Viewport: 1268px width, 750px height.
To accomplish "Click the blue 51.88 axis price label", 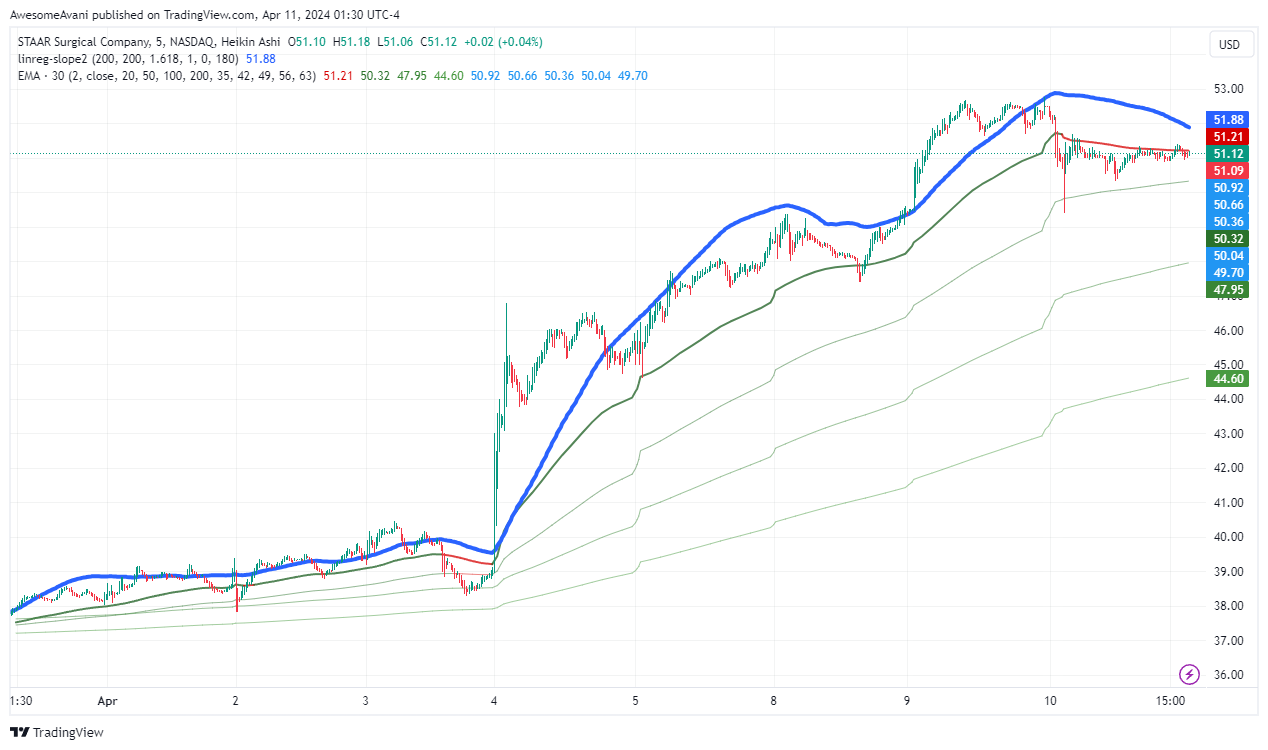I will click(x=1228, y=120).
